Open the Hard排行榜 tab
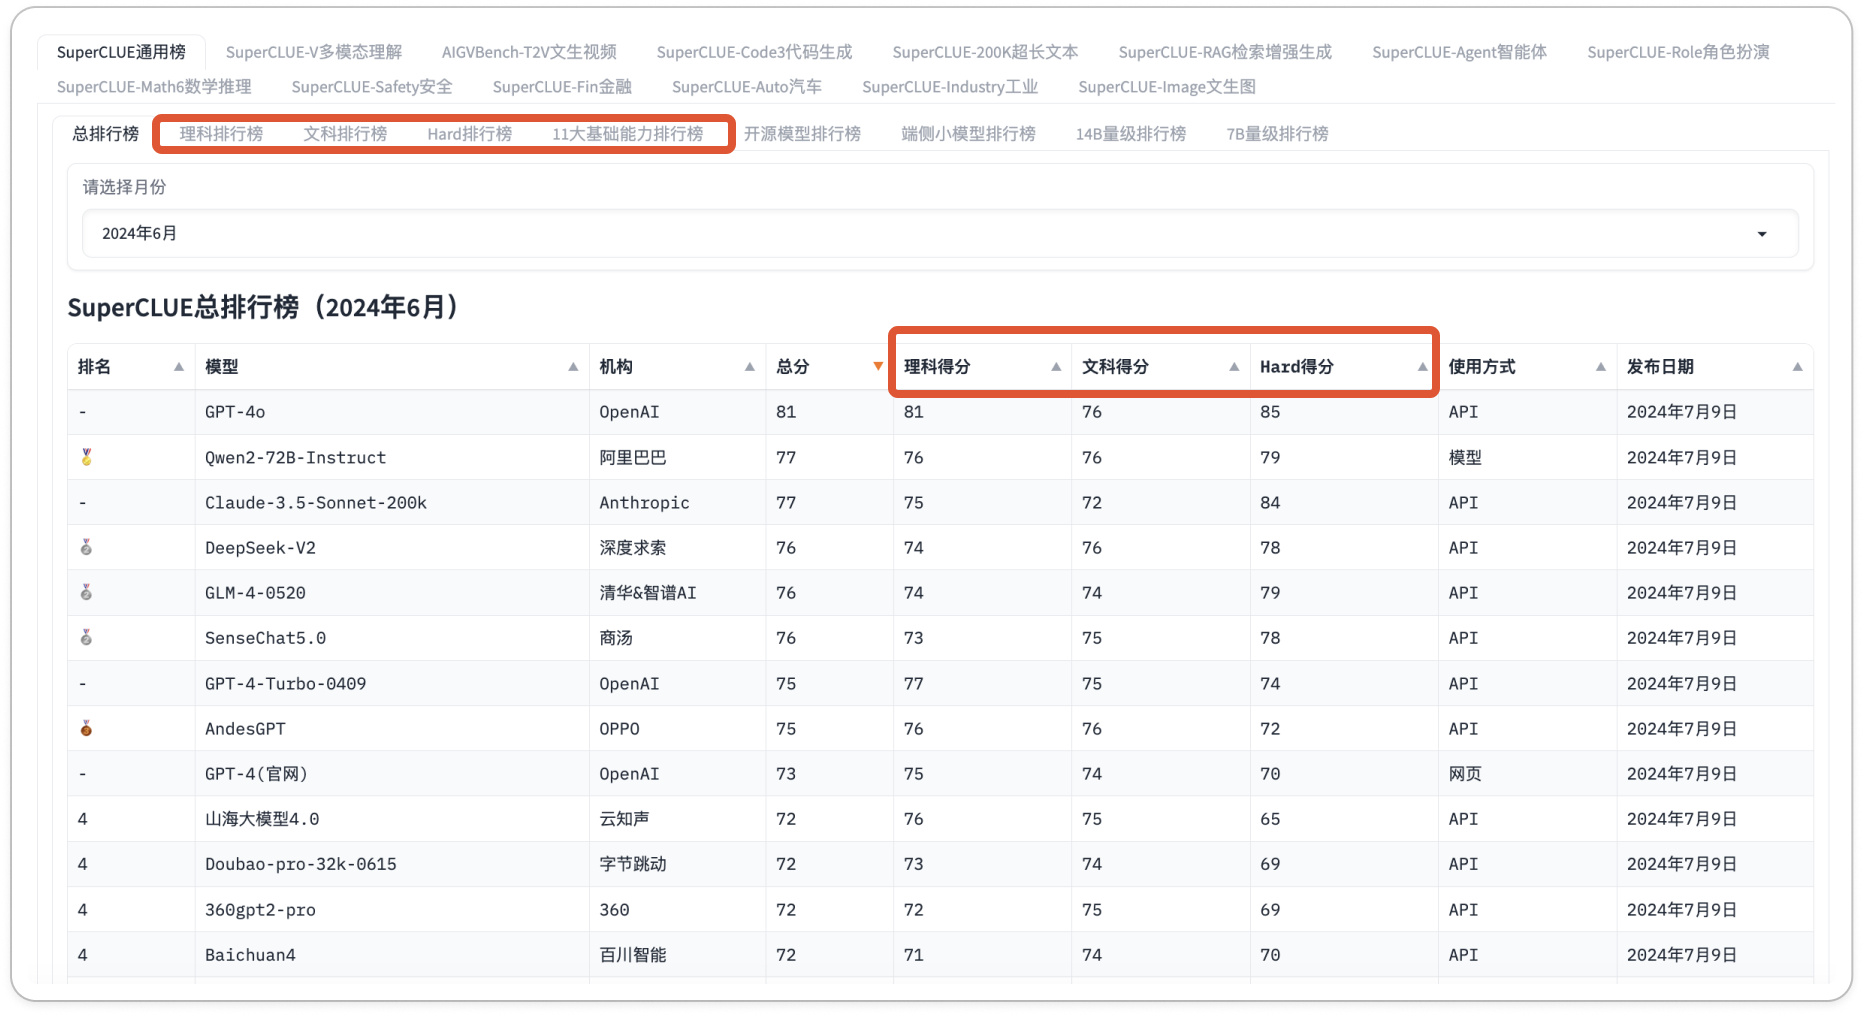This screenshot has height=1016, width=1864. pos(470,133)
